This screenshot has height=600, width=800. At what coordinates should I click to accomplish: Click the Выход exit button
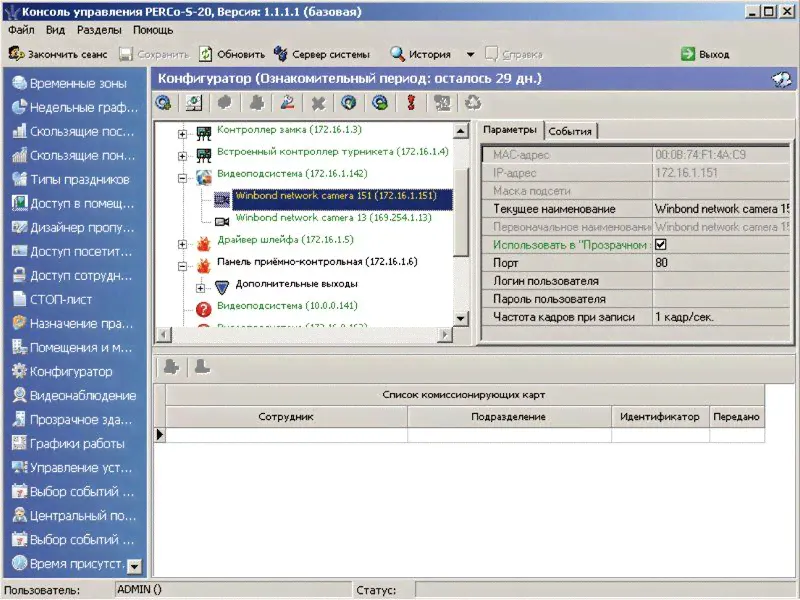click(x=705, y=54)
